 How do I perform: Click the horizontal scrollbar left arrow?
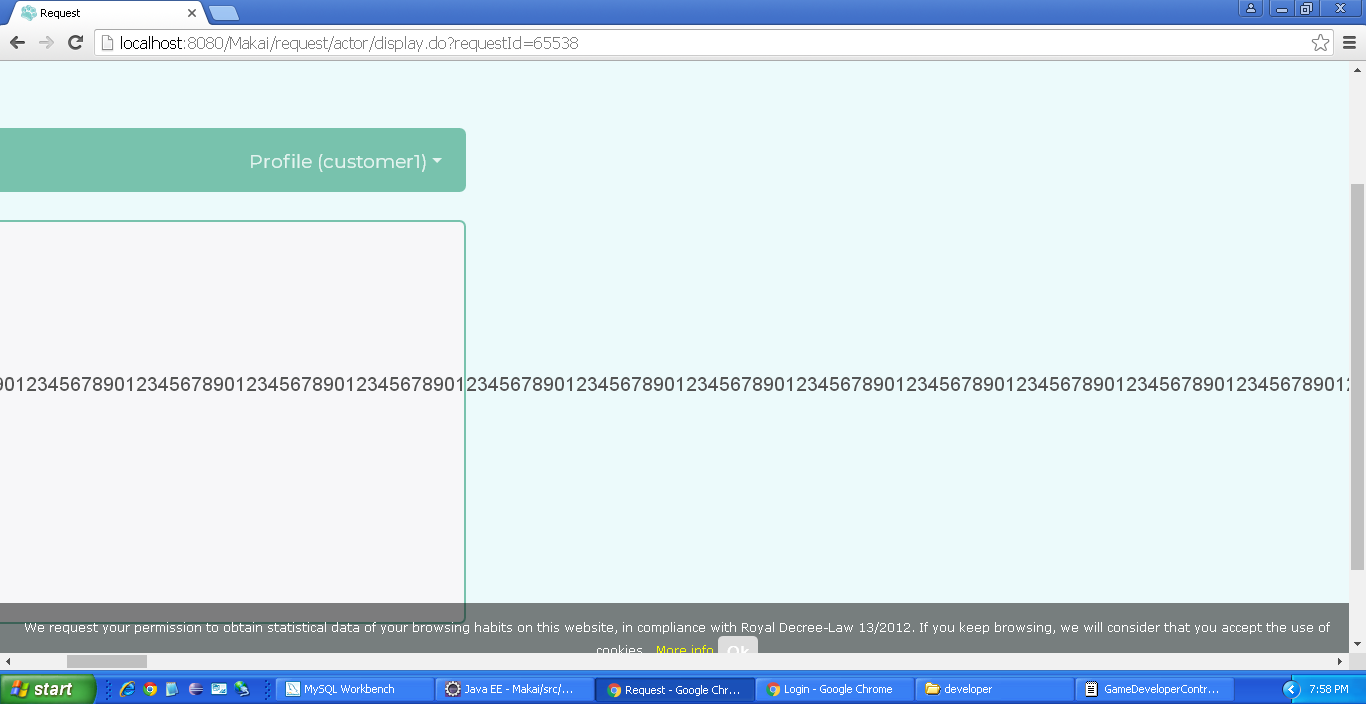8,661
